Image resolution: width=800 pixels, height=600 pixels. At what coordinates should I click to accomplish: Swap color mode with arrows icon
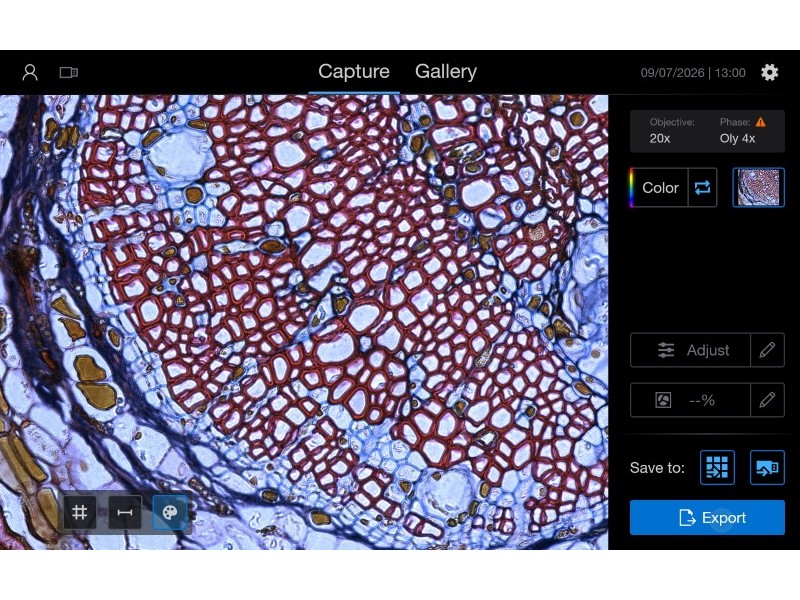coord(703,187)
